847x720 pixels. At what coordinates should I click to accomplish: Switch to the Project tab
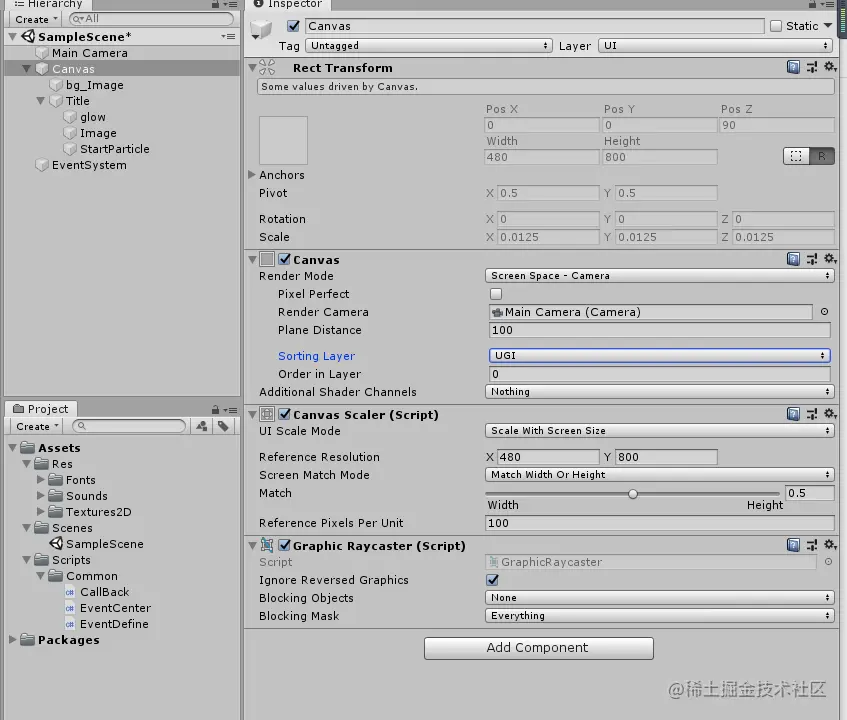[42, 409]
